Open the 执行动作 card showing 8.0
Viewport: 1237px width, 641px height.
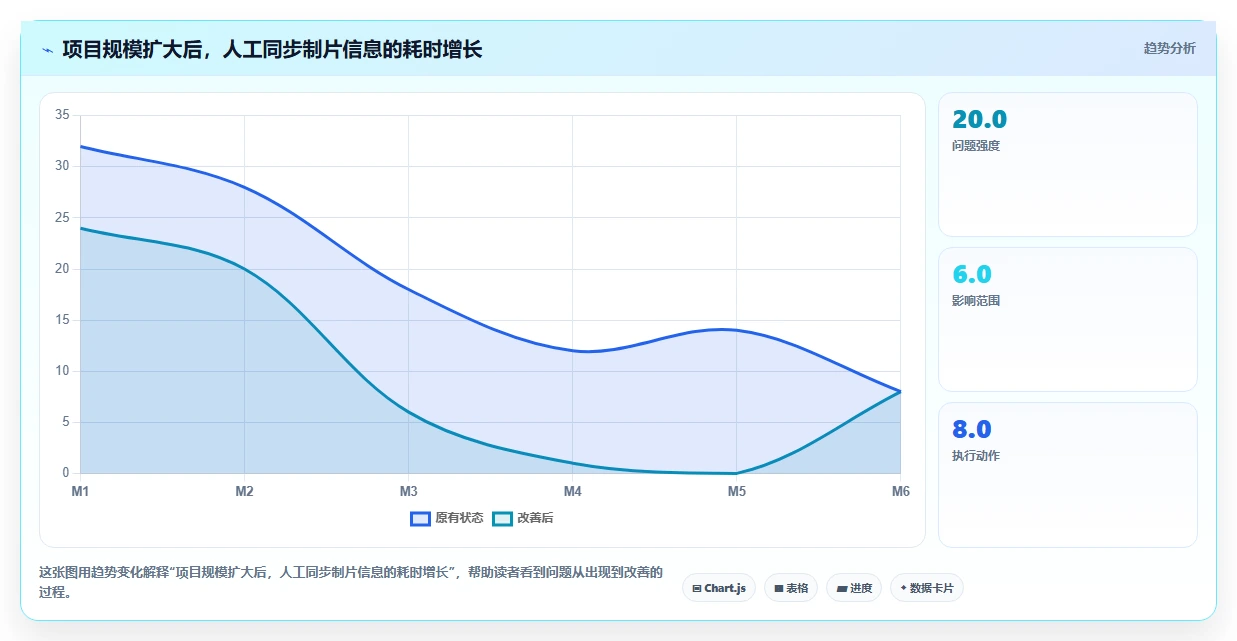coord(1067,475)
